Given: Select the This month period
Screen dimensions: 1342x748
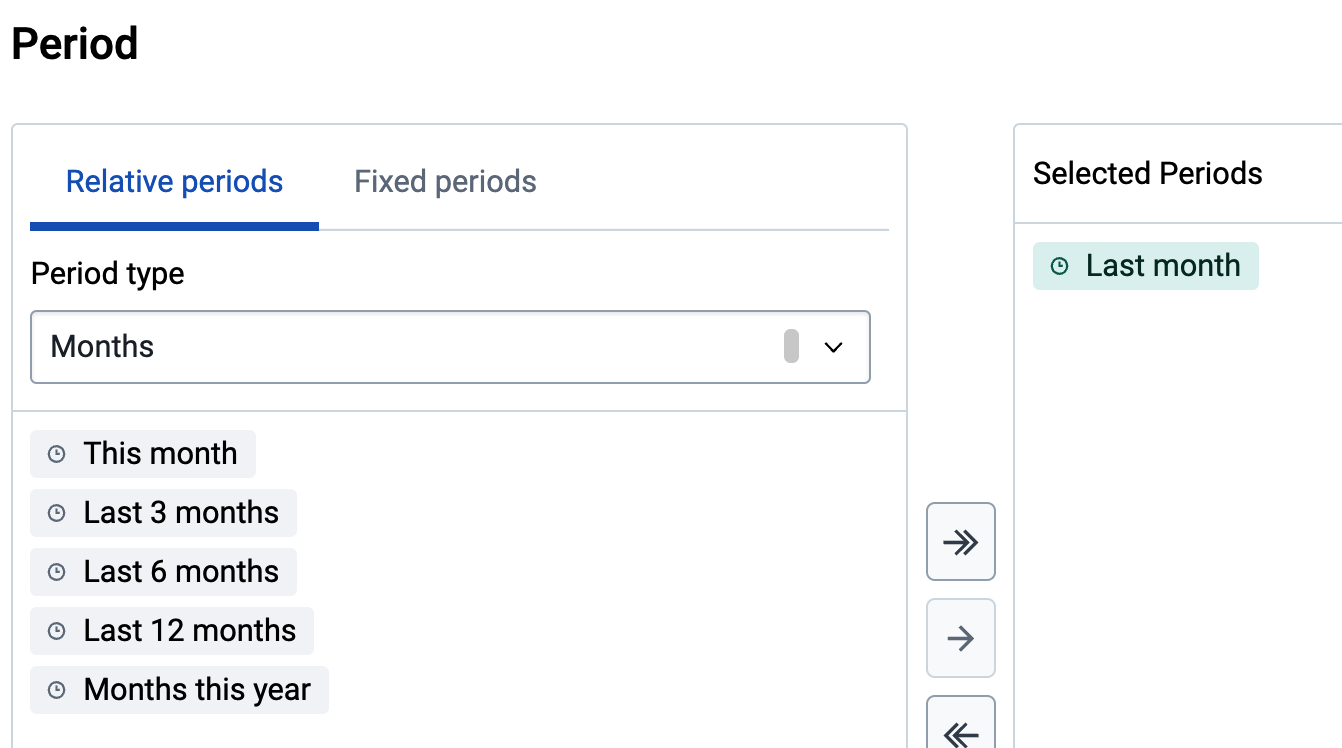Looking at the screenshot, I should (x=143, y=454).
